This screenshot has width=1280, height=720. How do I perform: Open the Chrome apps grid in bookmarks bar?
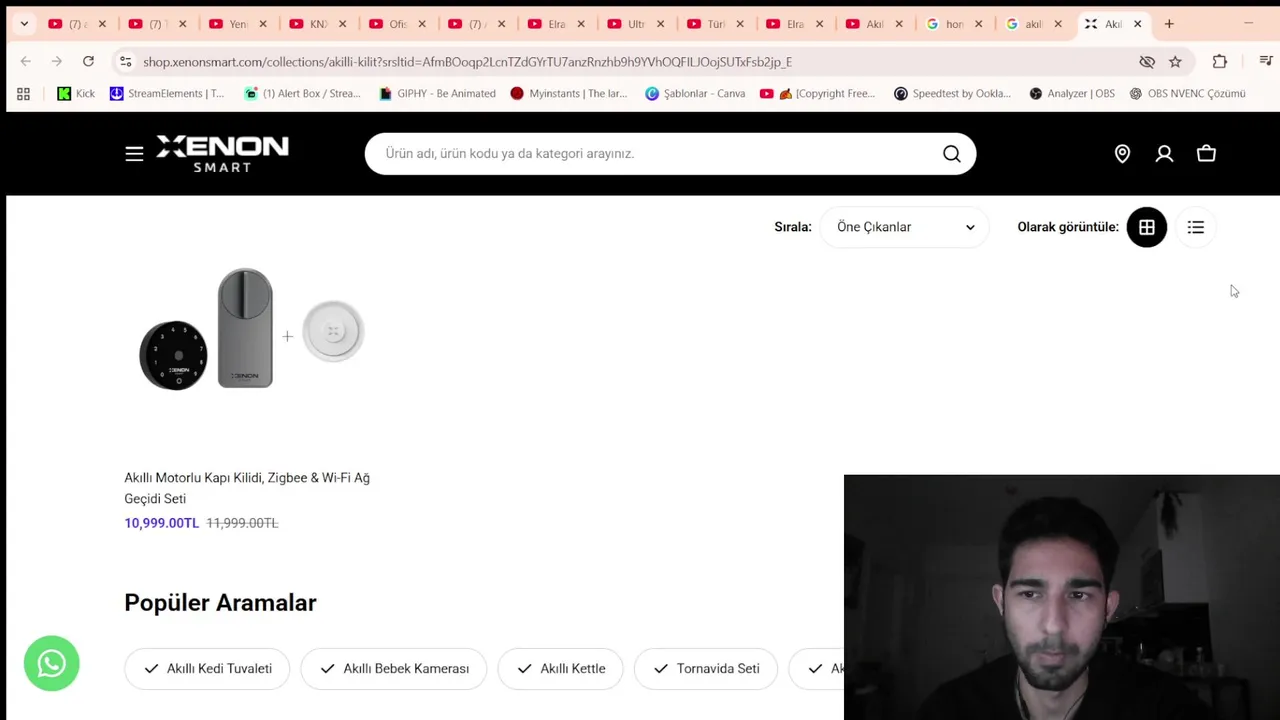tap(23, 94)
